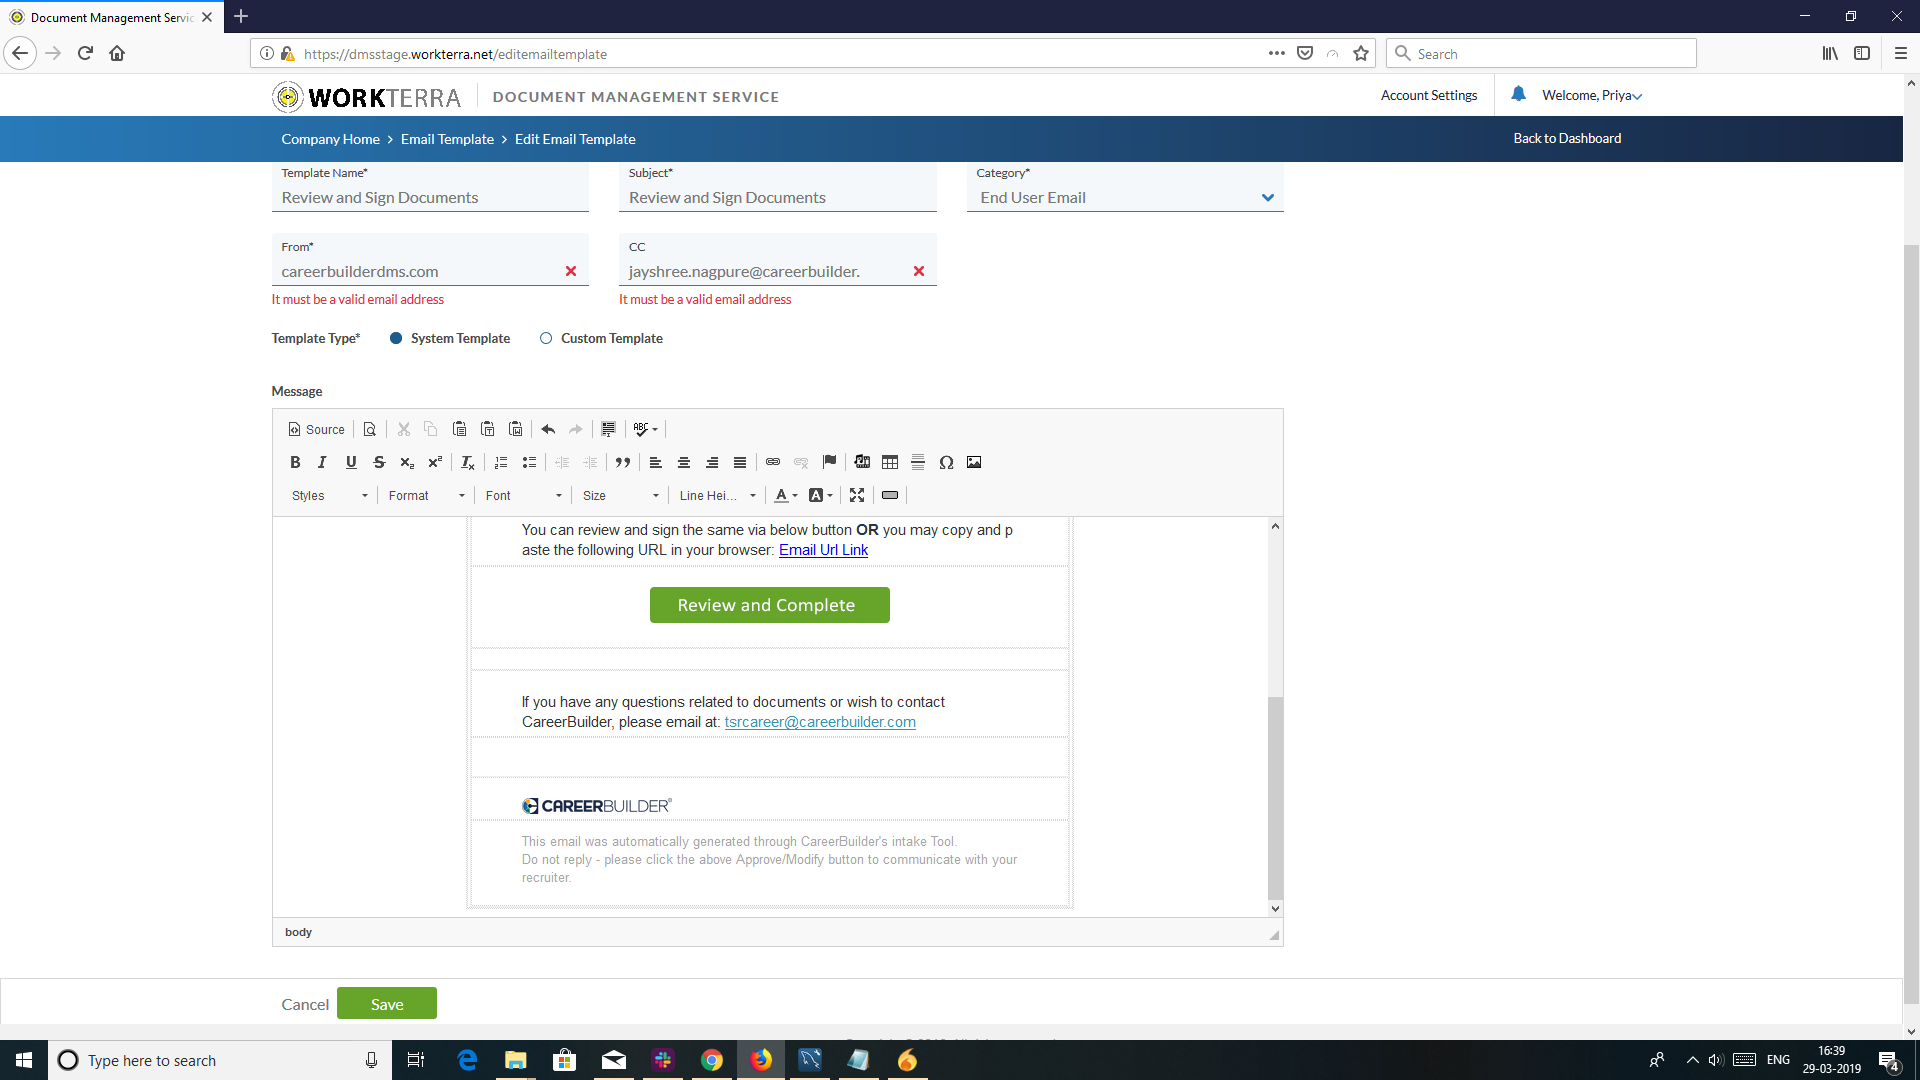The height and width of the screenshot is (1080, 1920).
Task: Open the text color picker
Action: tap(786, 495)
